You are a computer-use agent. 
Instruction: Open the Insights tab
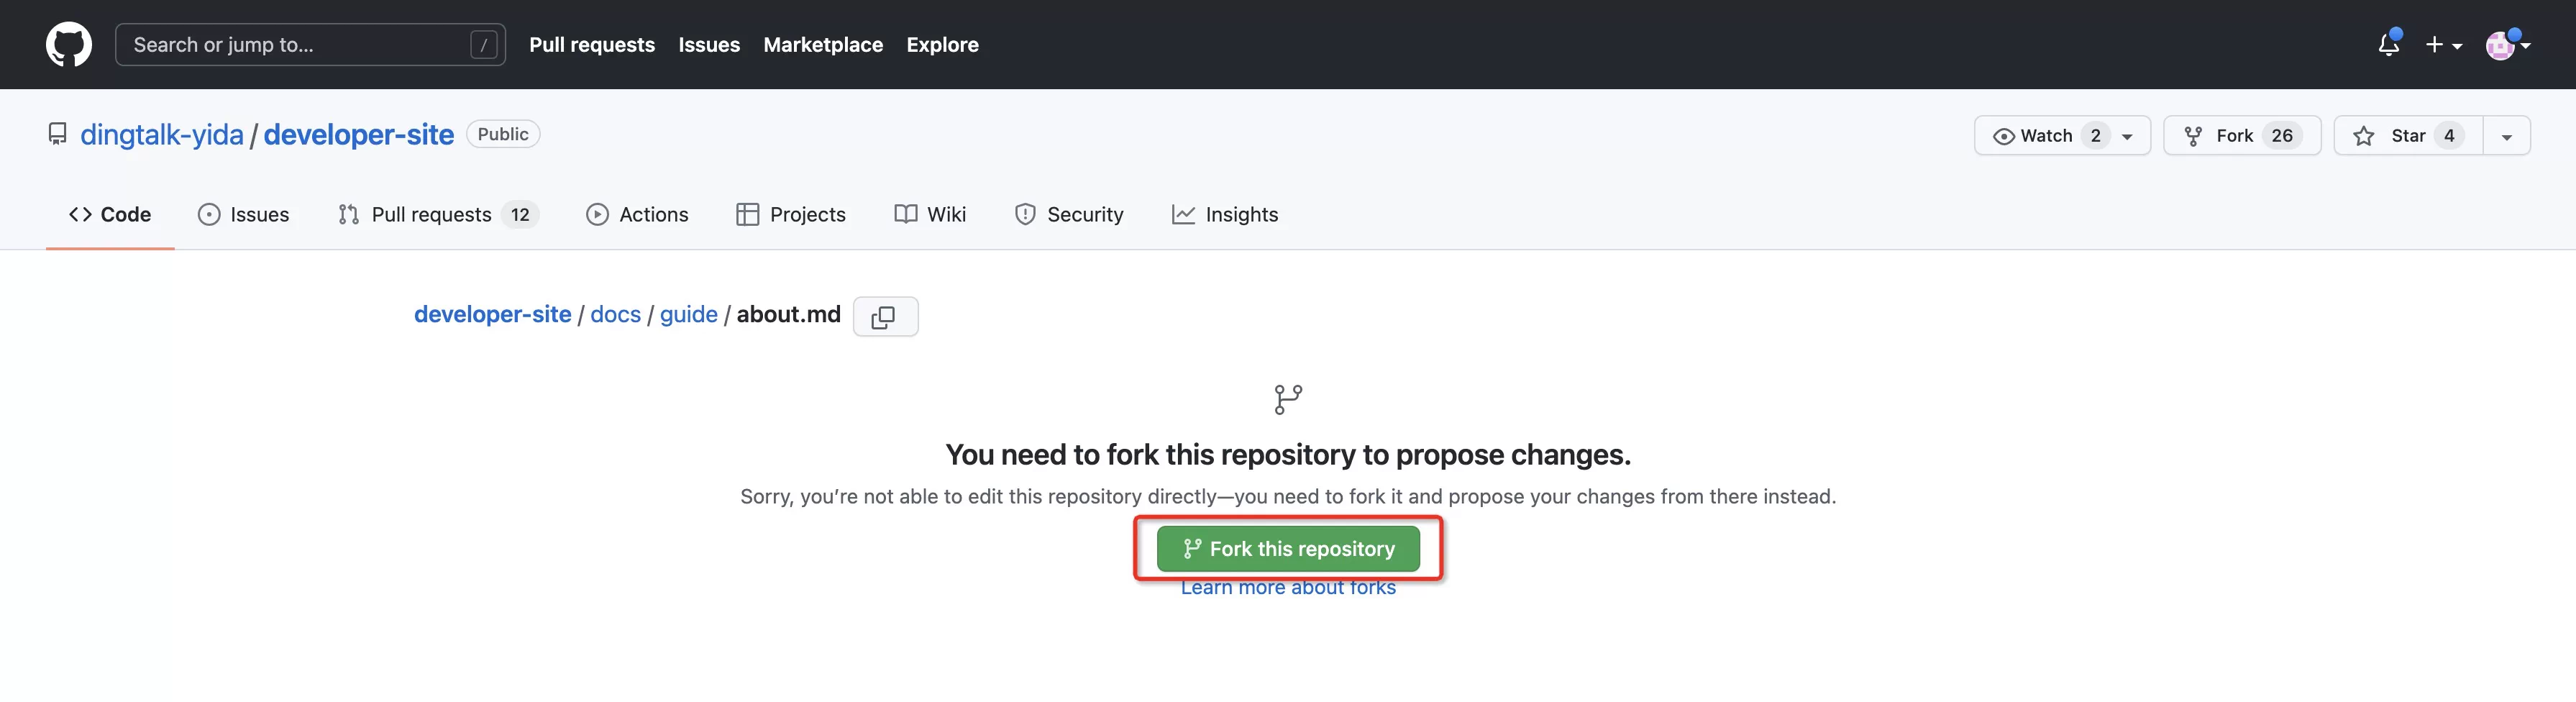point(1225,215)
